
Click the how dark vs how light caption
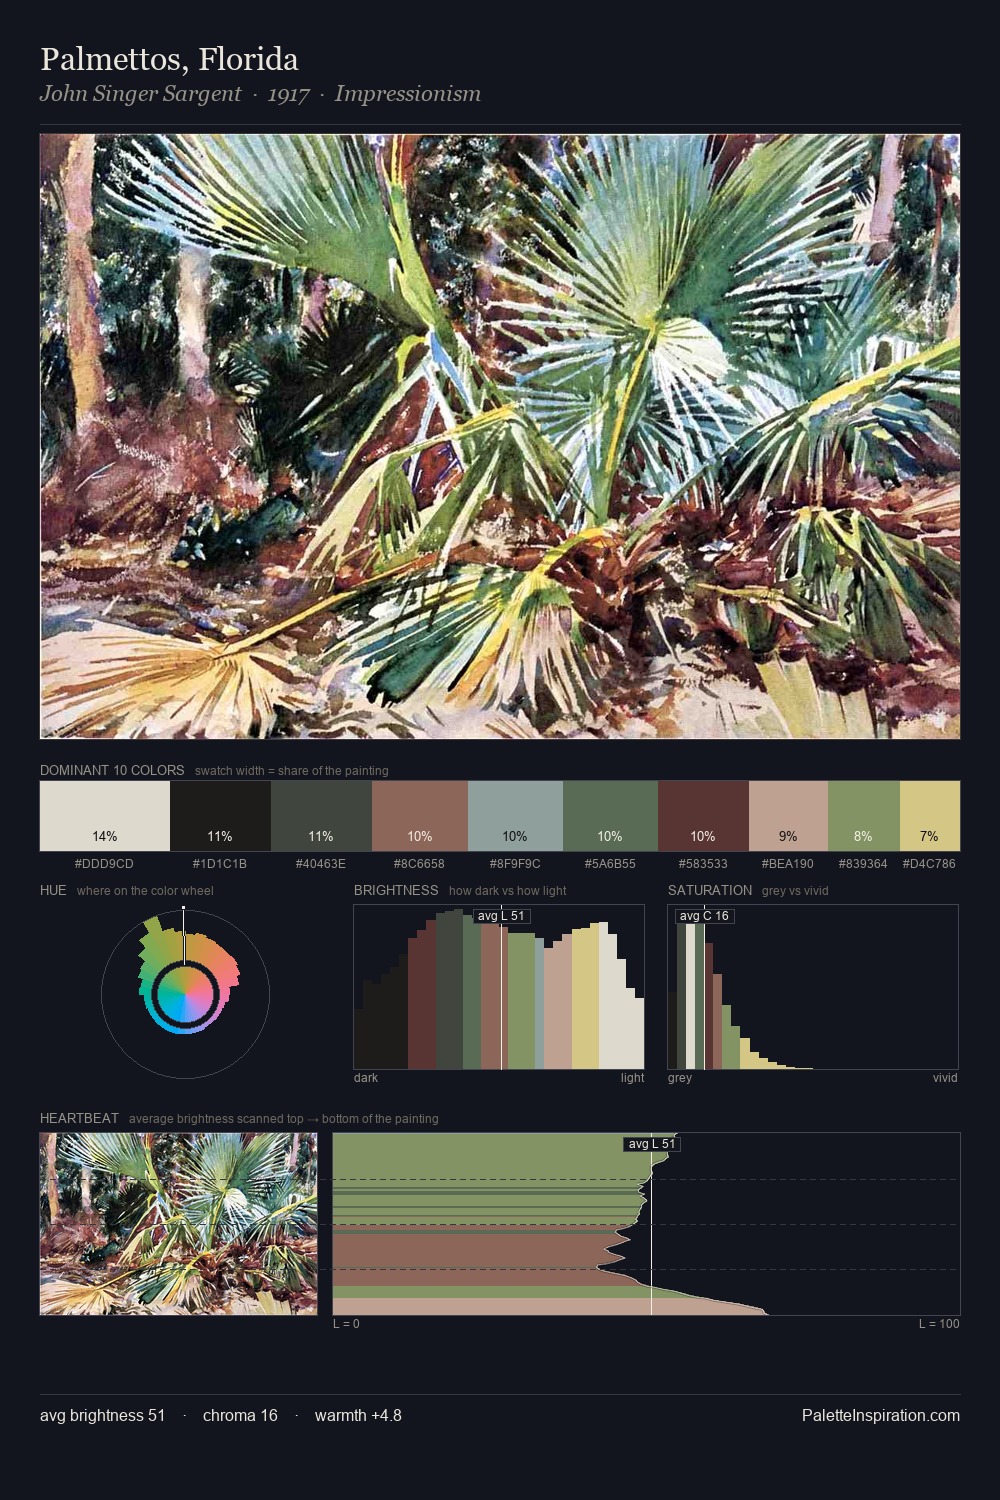click(x=508, y=891)
